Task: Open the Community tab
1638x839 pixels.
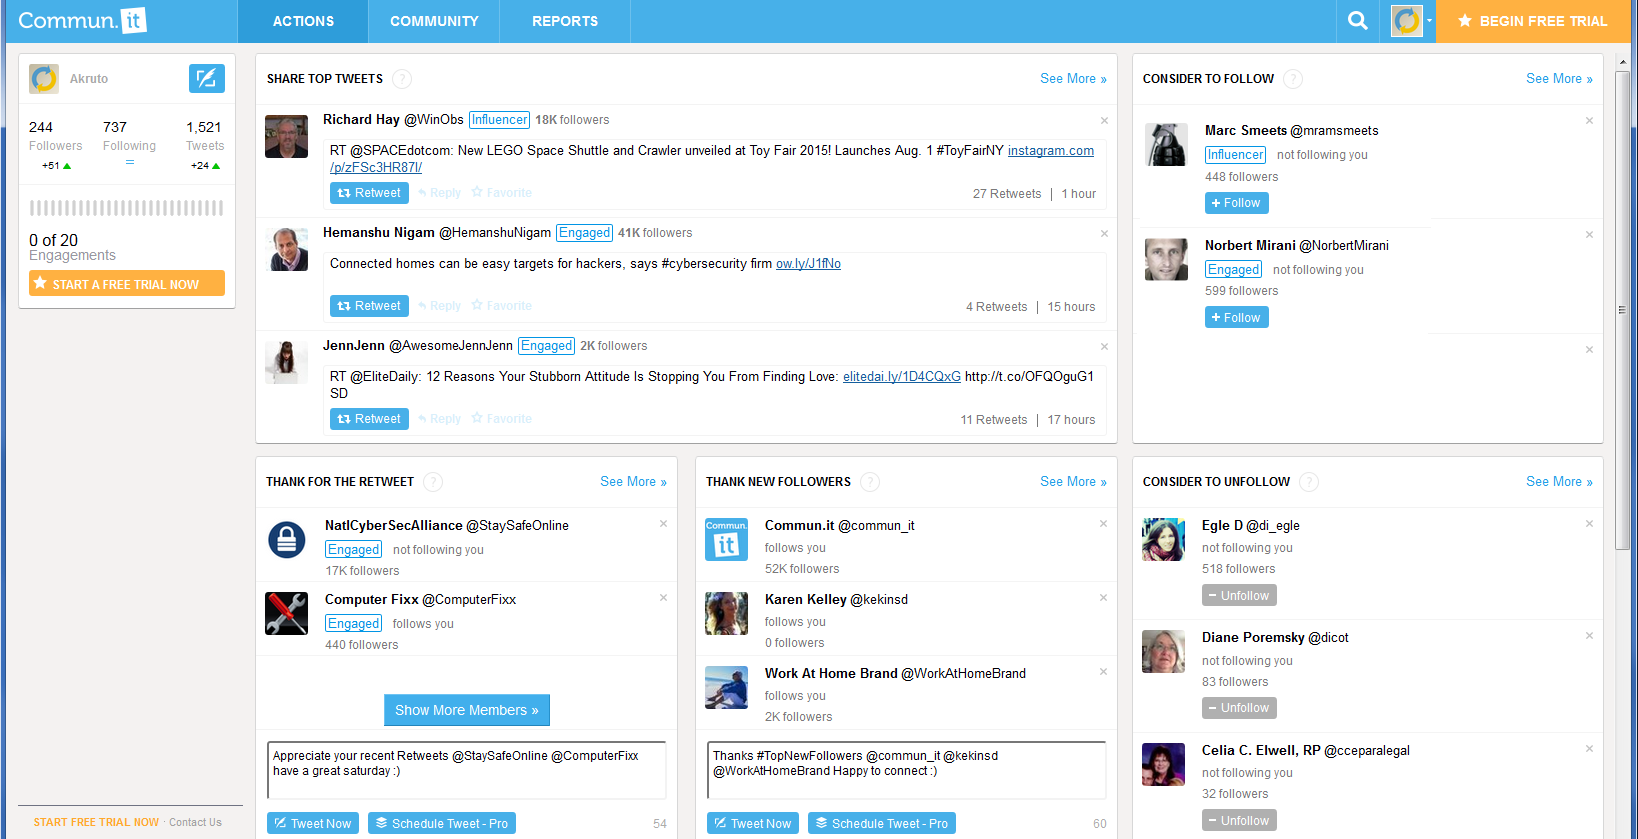Action: click(x=434, y=21)
